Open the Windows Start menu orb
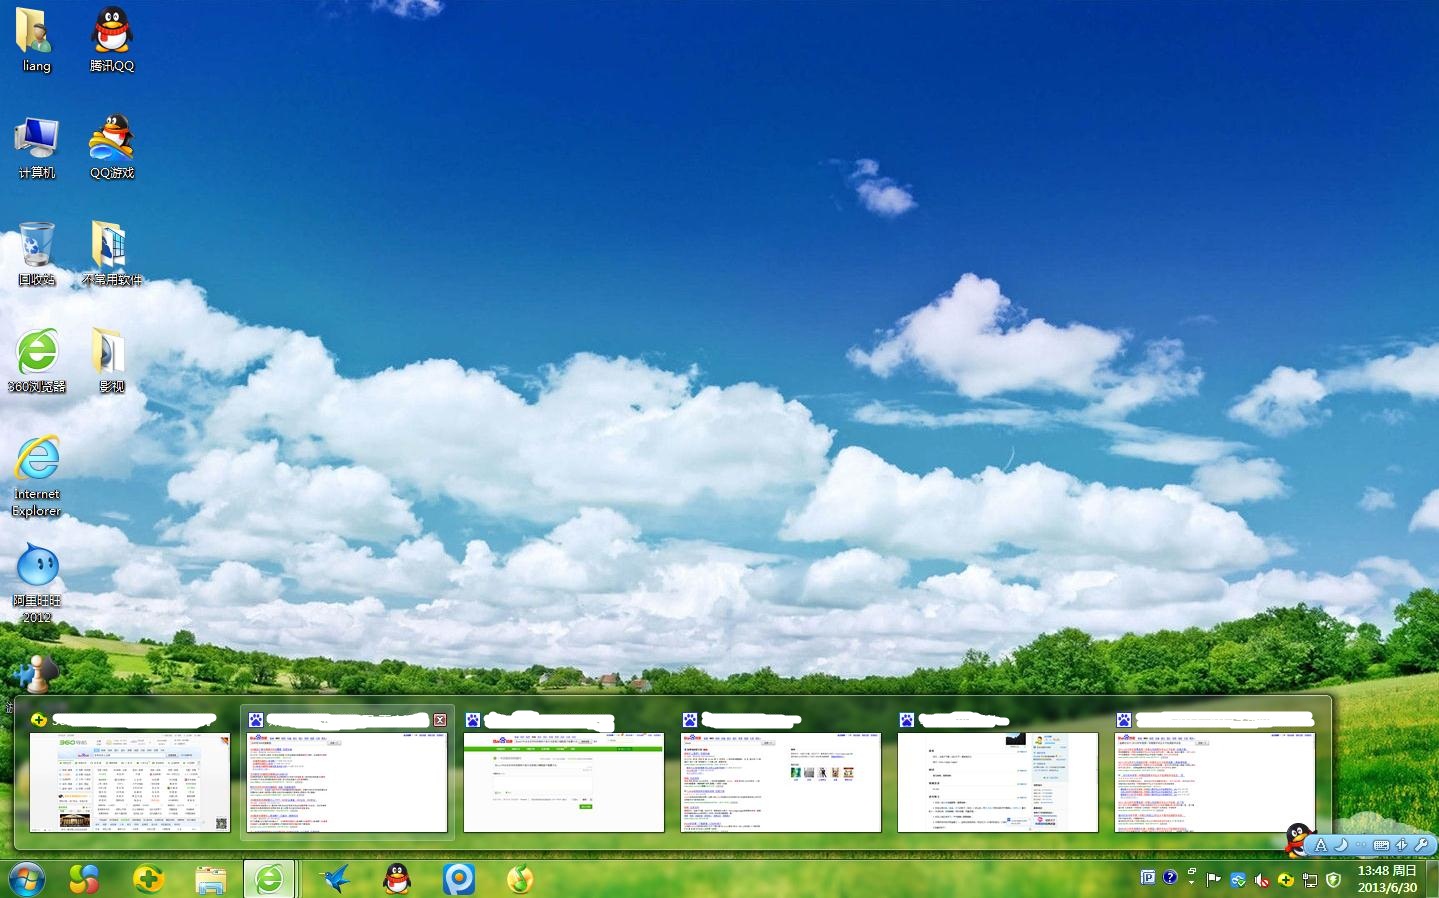This screenshot has width=1439, height=898. click(26, 879)
